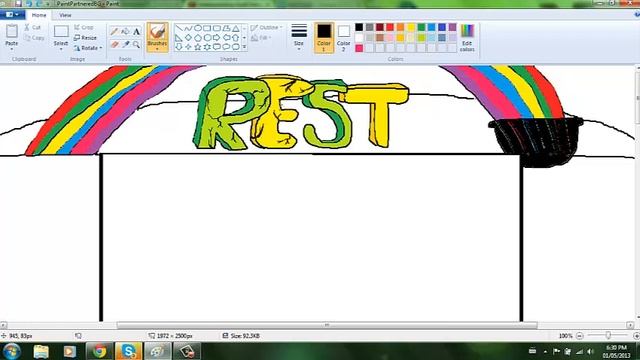Open the Brushes dropdown list
Screen dimensions: 640x360
pos(157,49)
